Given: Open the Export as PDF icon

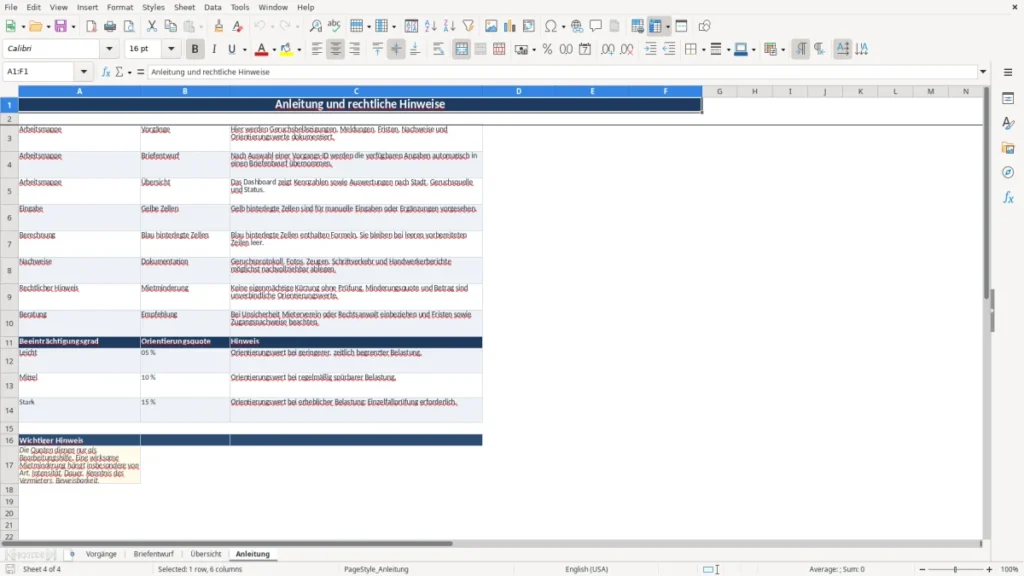Looking at the screenshot, I should [91, 26].
